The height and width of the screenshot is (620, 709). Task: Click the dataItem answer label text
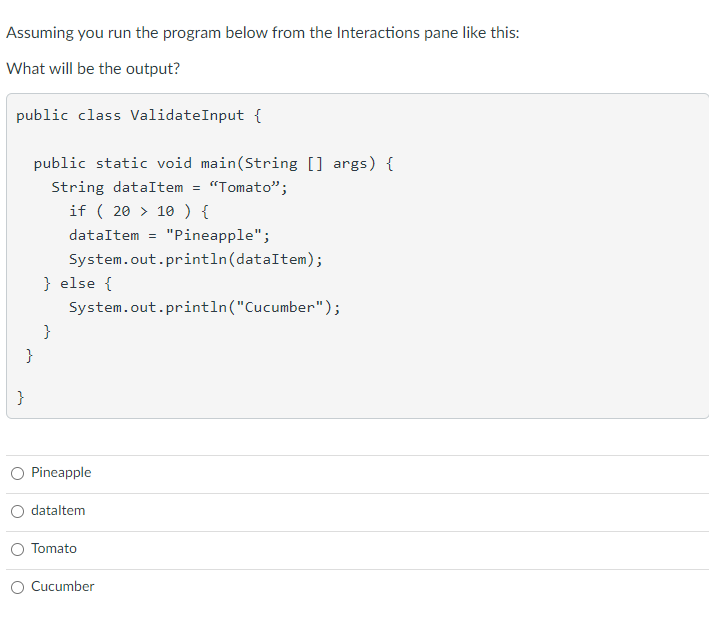tap(58, 511)
